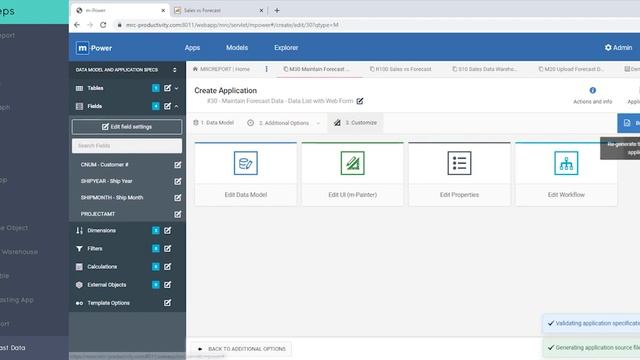Open a new browser tab

(277, 11)
